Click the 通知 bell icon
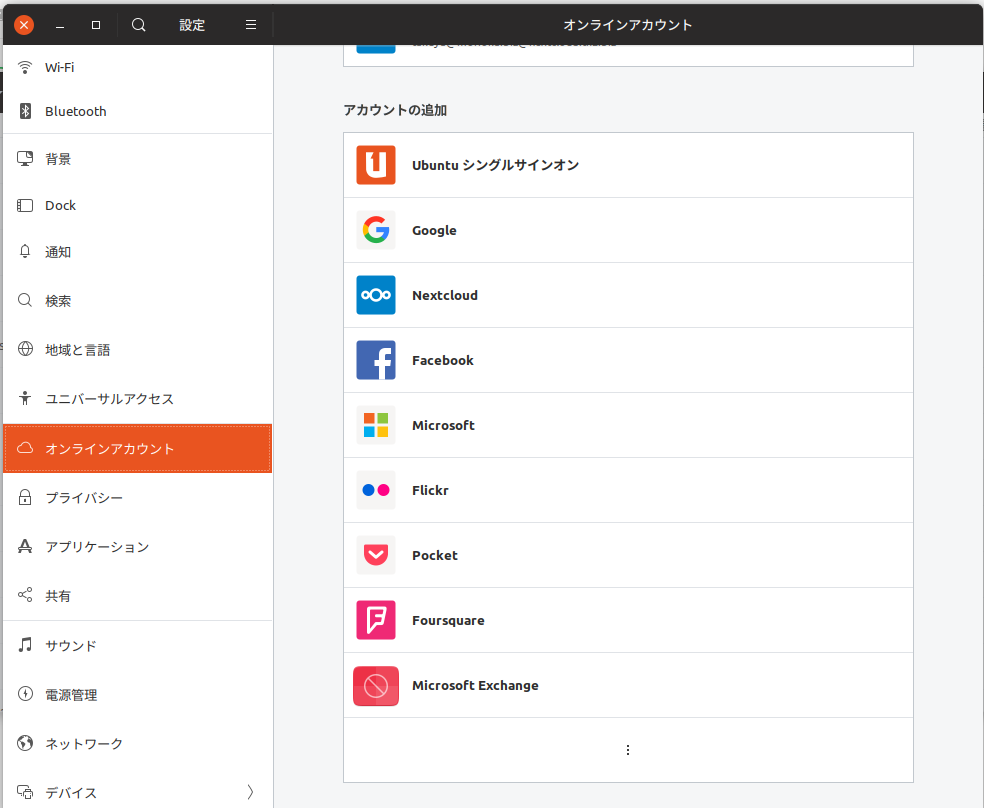The height and width of the screenshot is (808, 984). pyautogui.click(x=25, y=252)
